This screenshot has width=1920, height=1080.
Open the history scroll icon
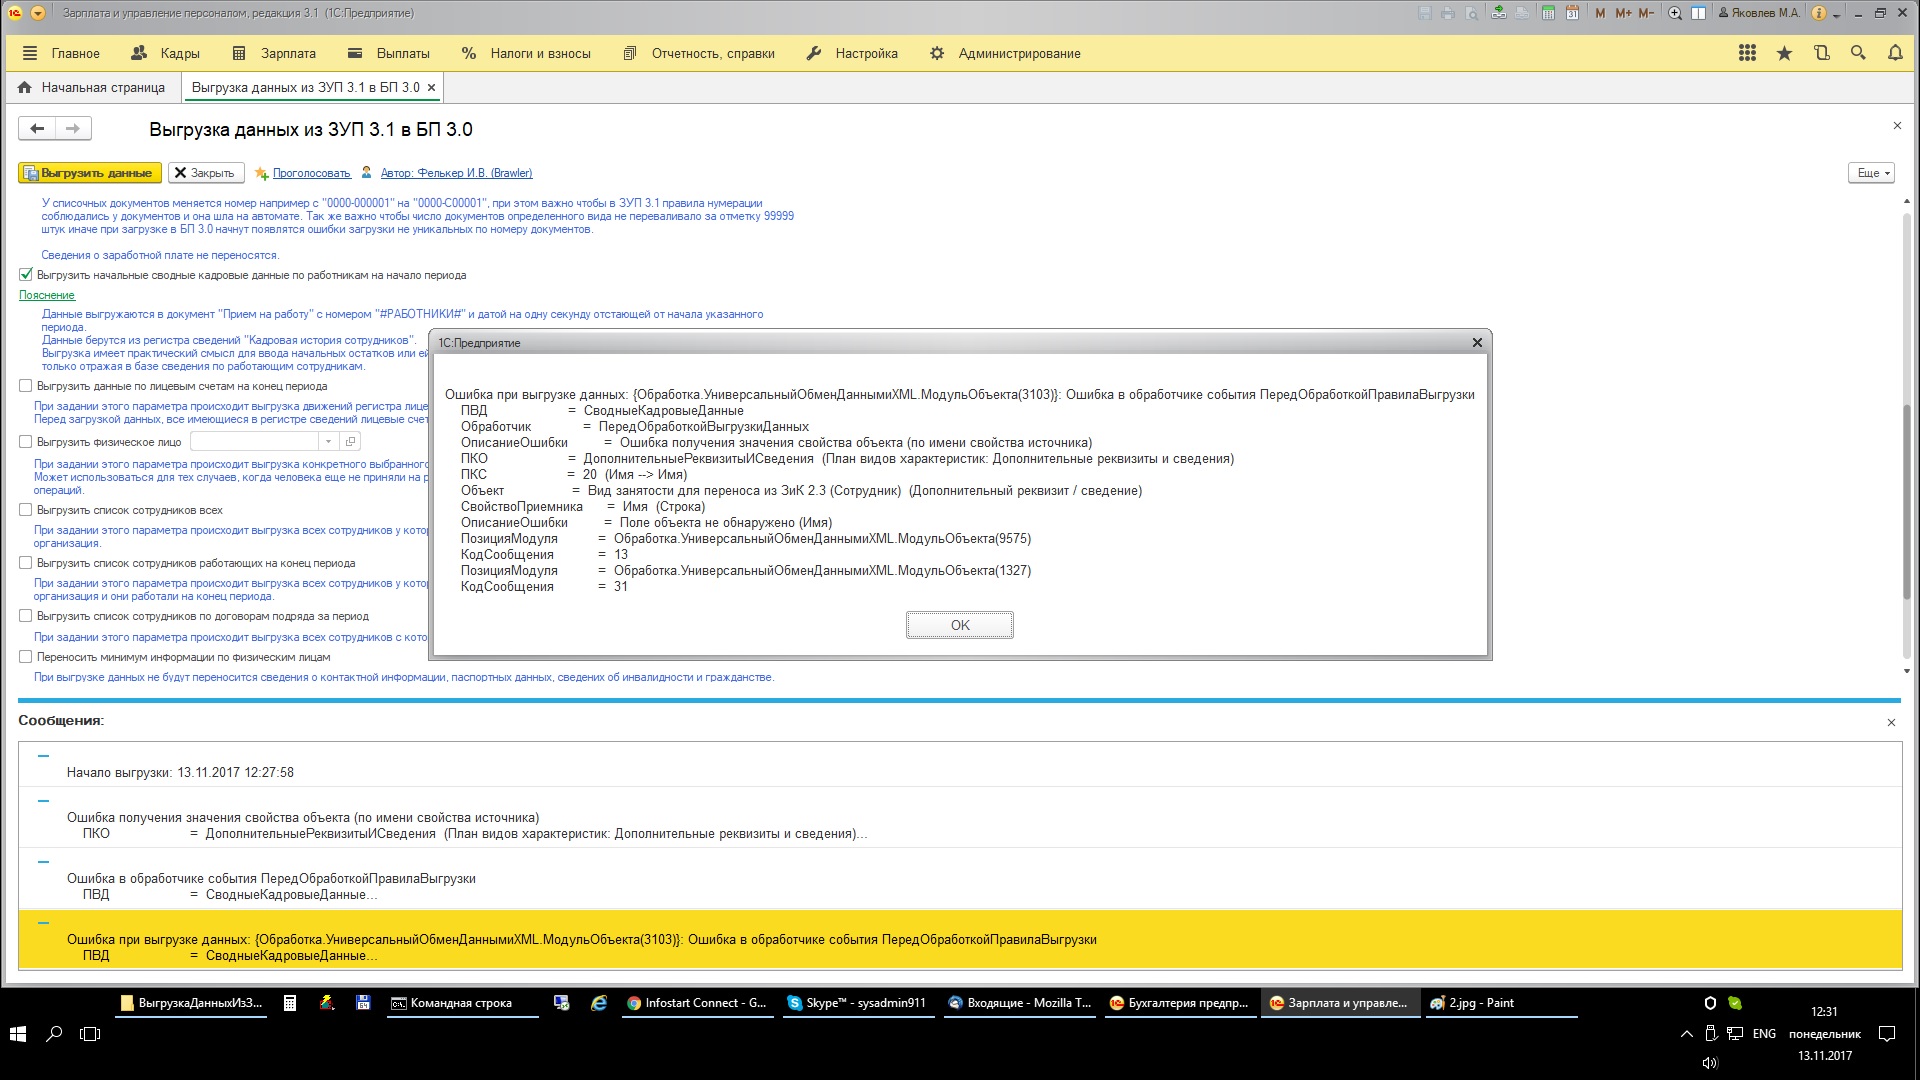1821,53
